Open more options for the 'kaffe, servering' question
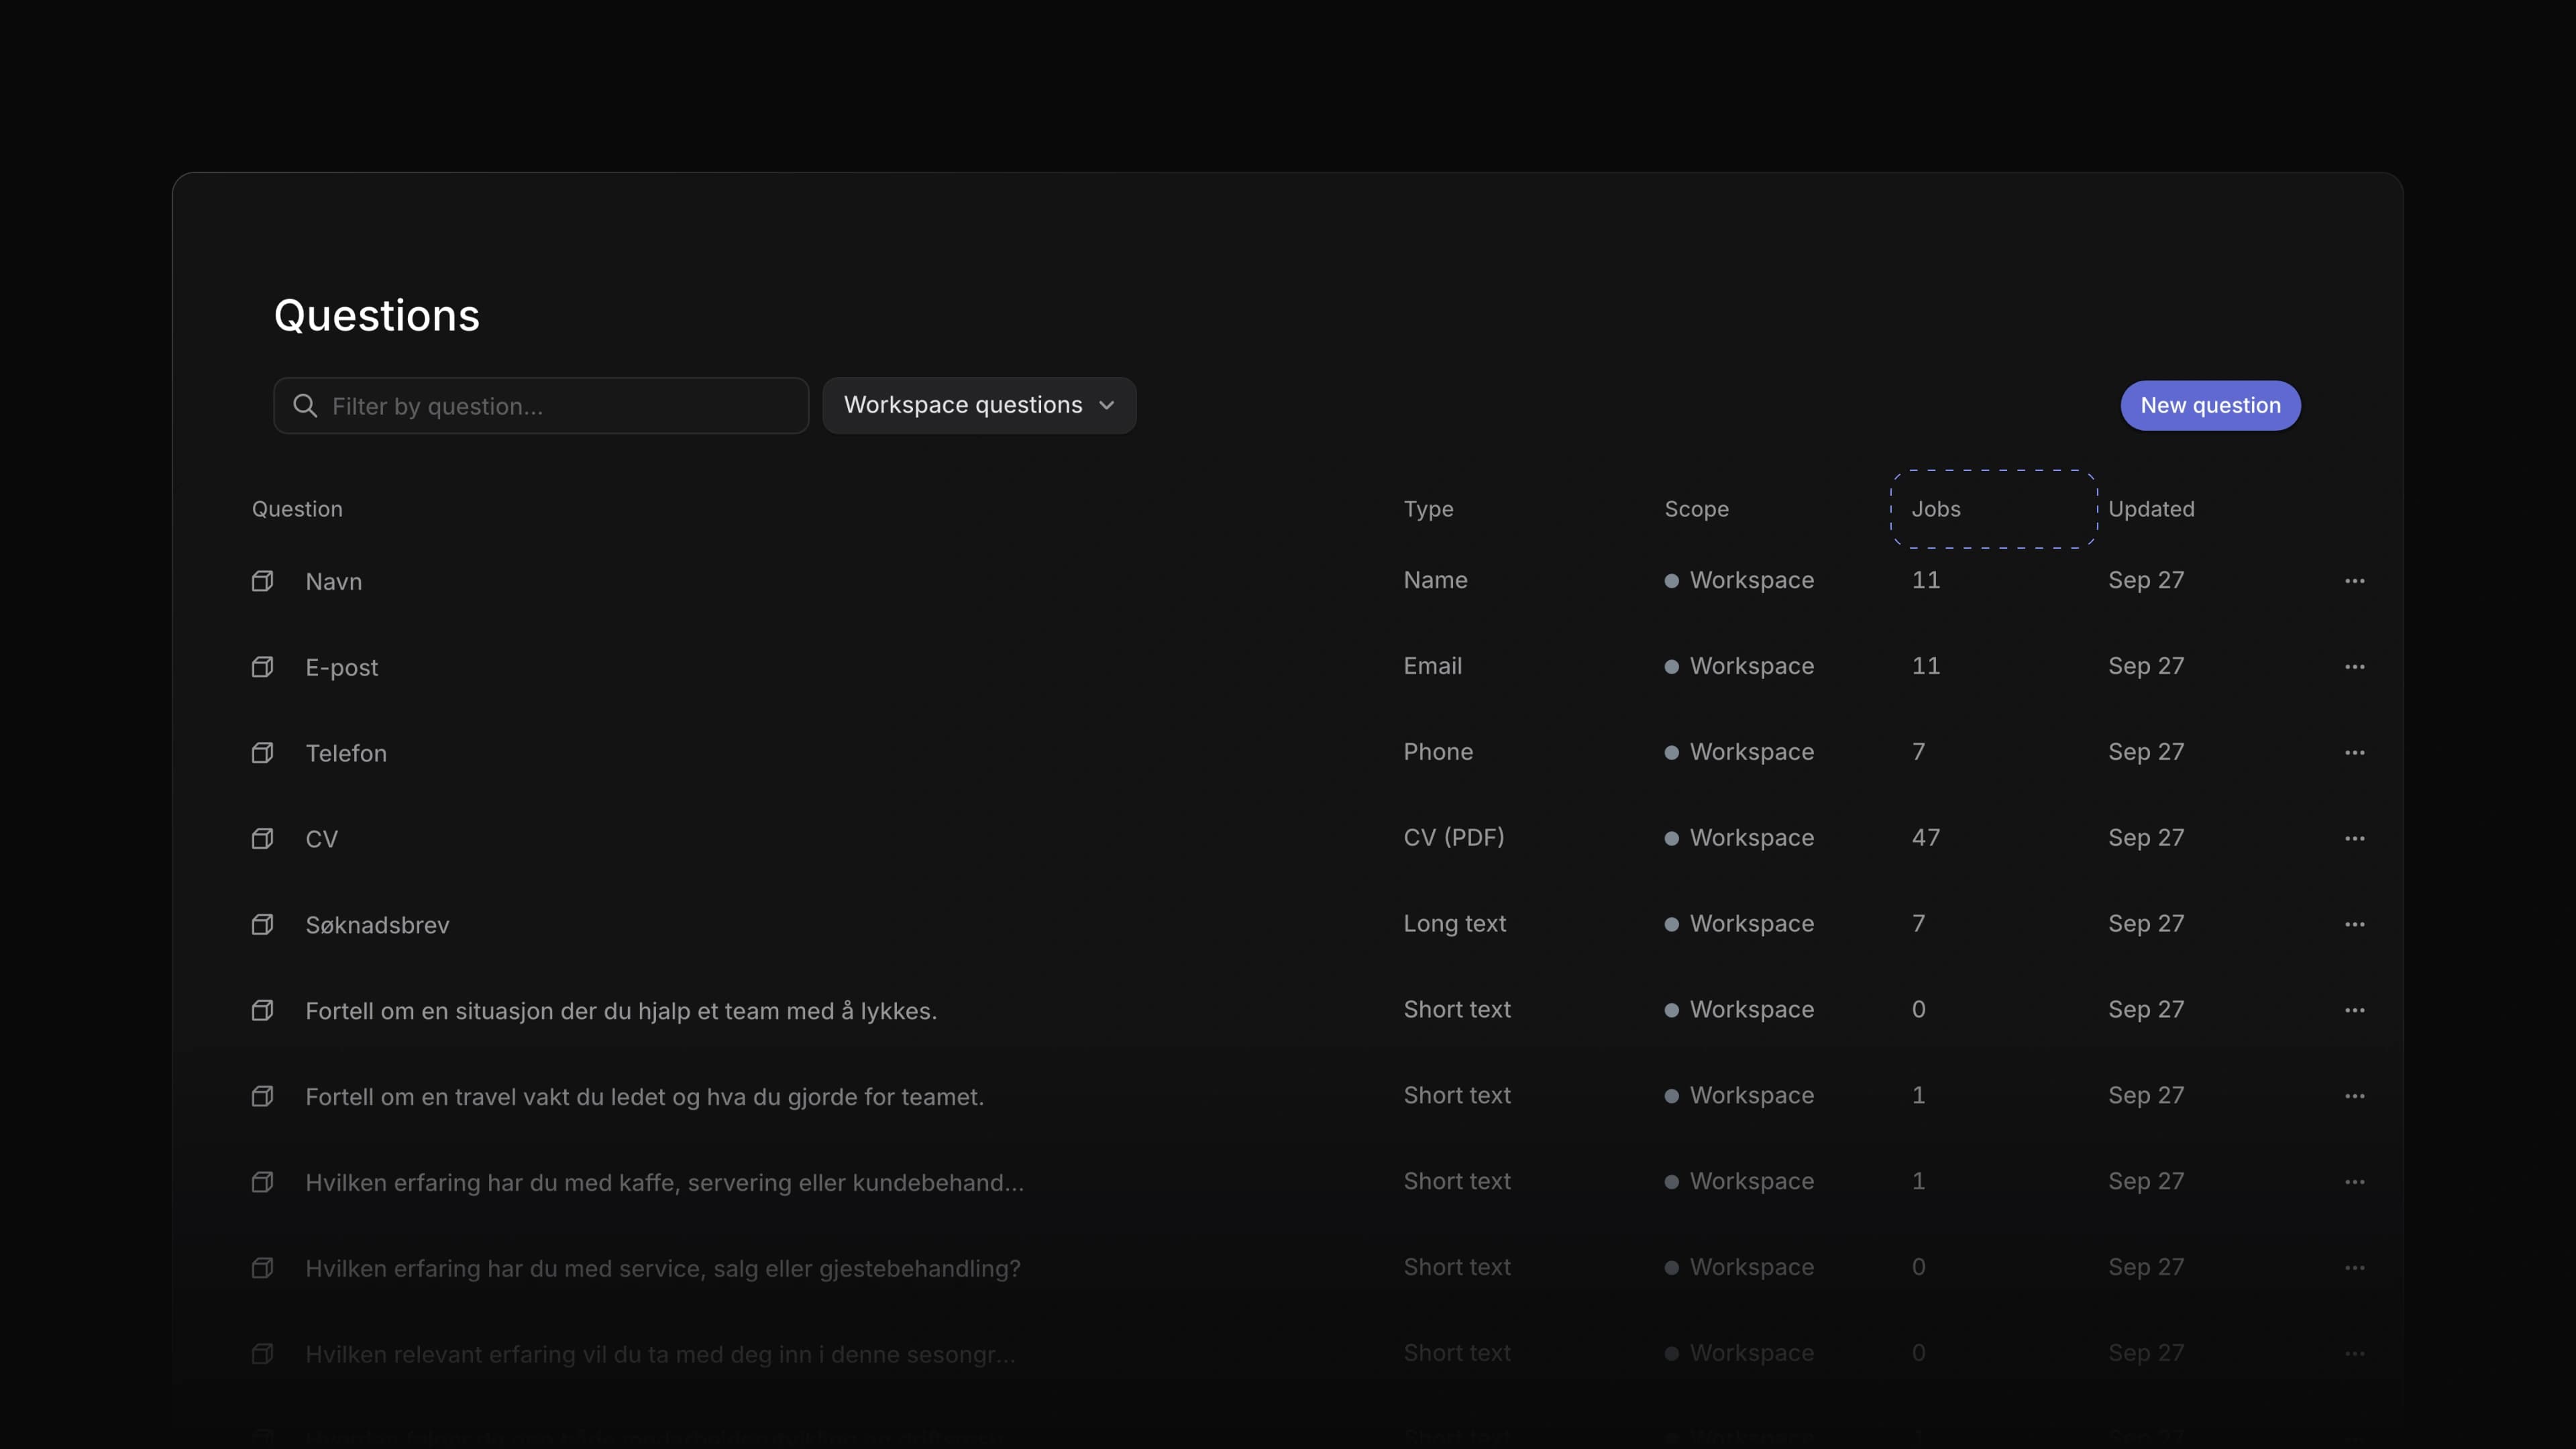2576x1449 pixels. pyautogui.click(x=2354, y=1183)
